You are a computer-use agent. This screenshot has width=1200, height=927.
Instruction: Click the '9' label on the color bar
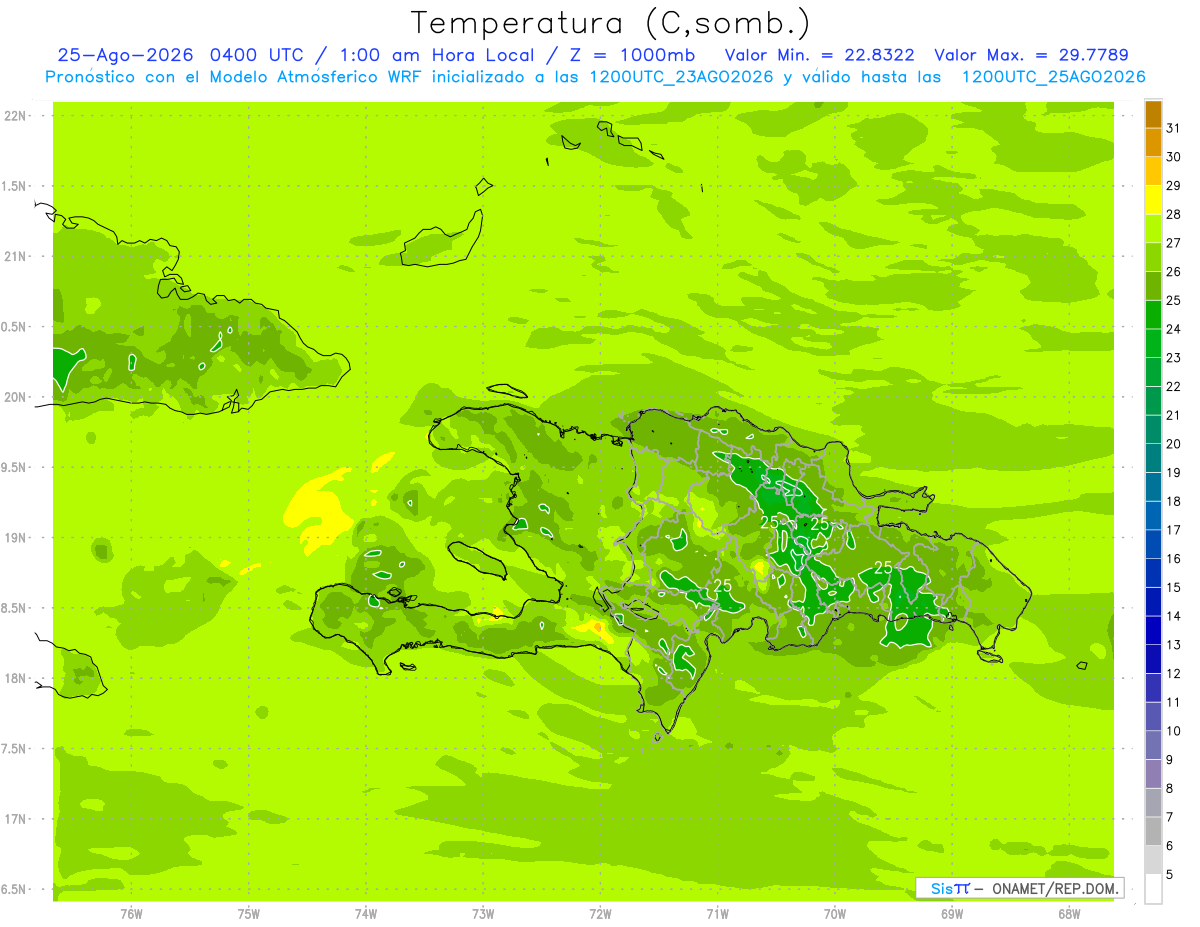click(1170, 760)
